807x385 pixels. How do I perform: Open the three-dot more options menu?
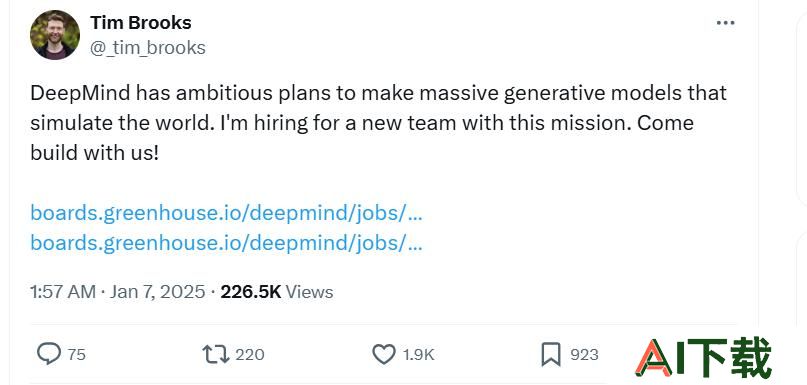click(725, 23)
